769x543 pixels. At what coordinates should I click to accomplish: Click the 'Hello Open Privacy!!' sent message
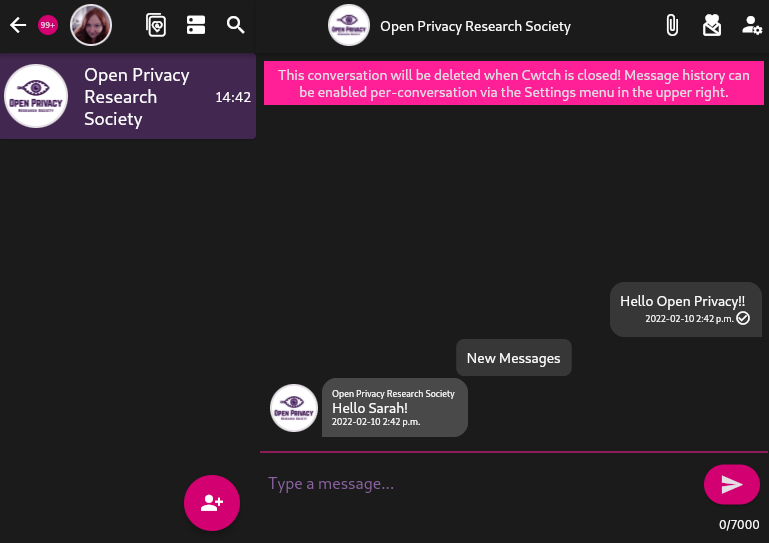click(686, 310)
